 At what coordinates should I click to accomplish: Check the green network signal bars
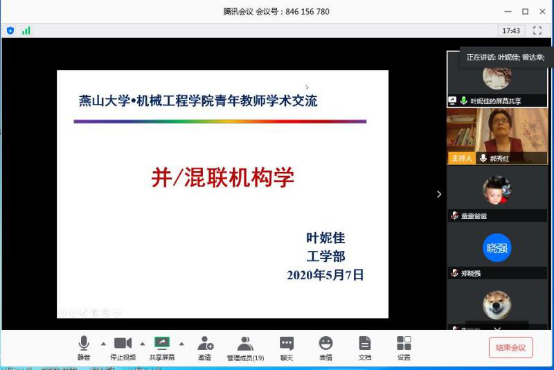pos(26,31)
